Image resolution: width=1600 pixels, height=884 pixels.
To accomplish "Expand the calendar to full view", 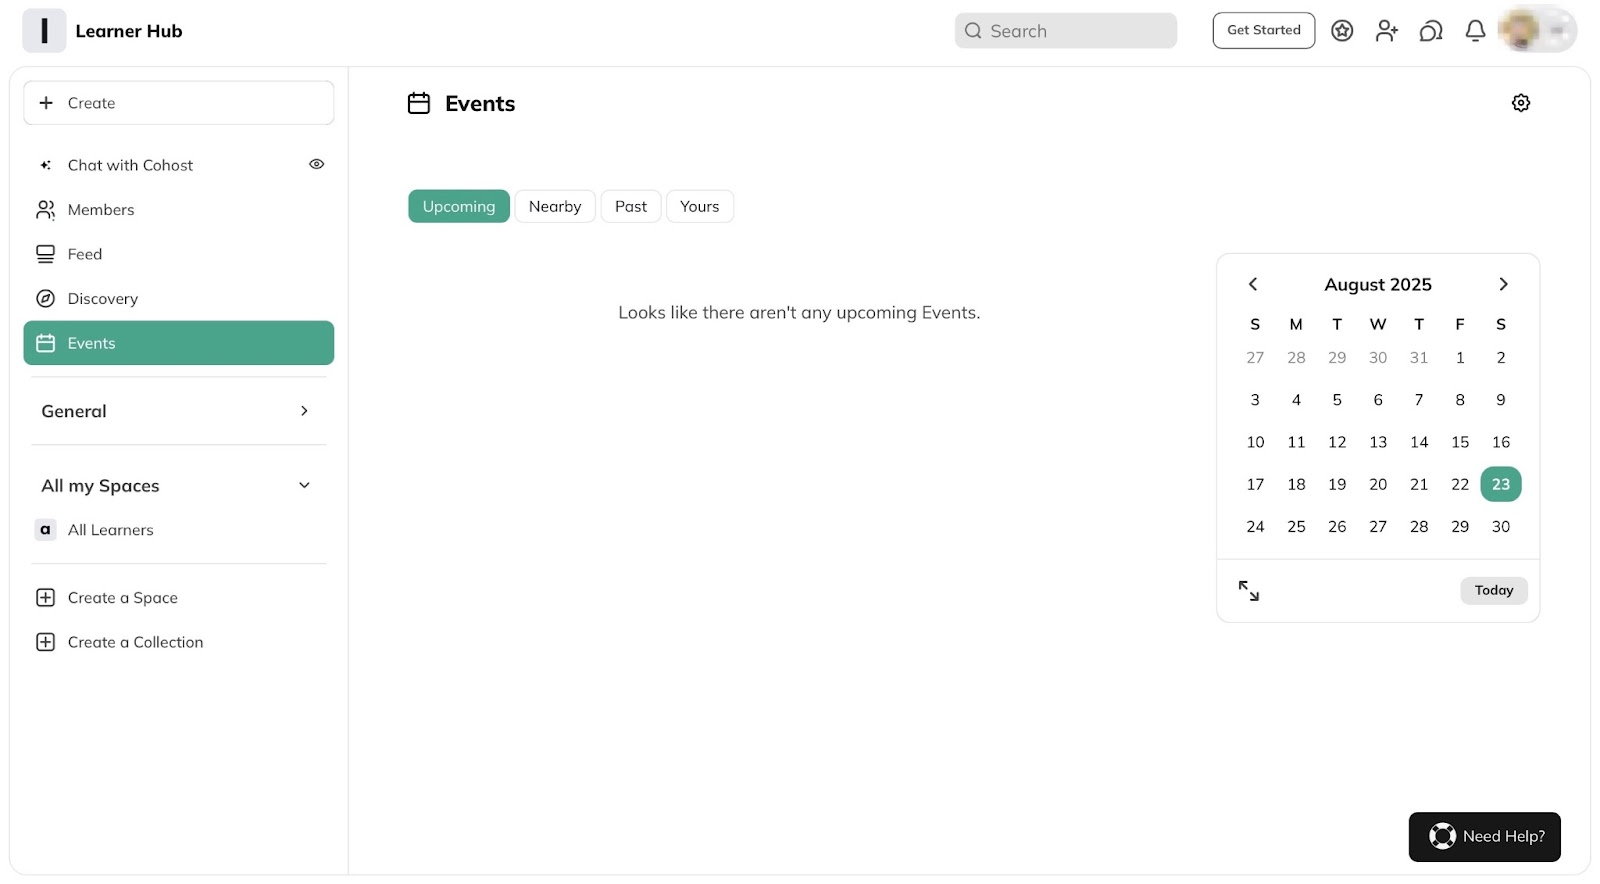I will 1249,591.
